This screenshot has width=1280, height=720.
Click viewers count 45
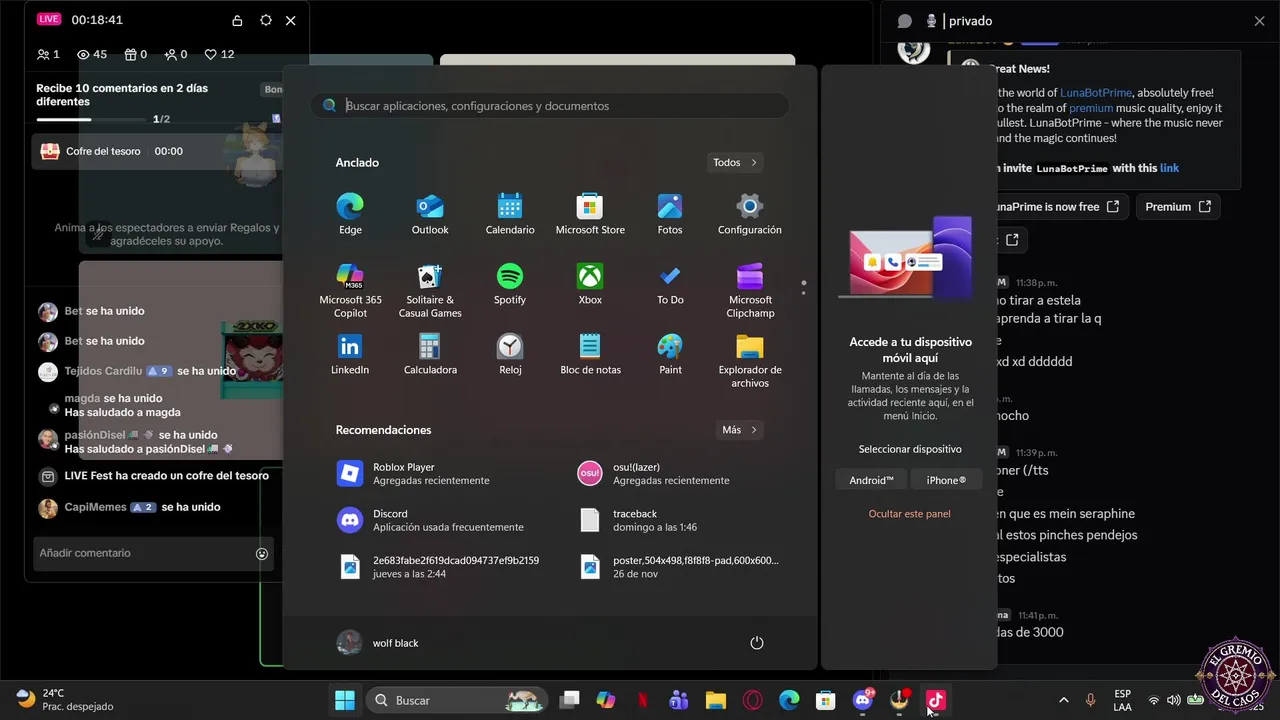pos(92,54)
